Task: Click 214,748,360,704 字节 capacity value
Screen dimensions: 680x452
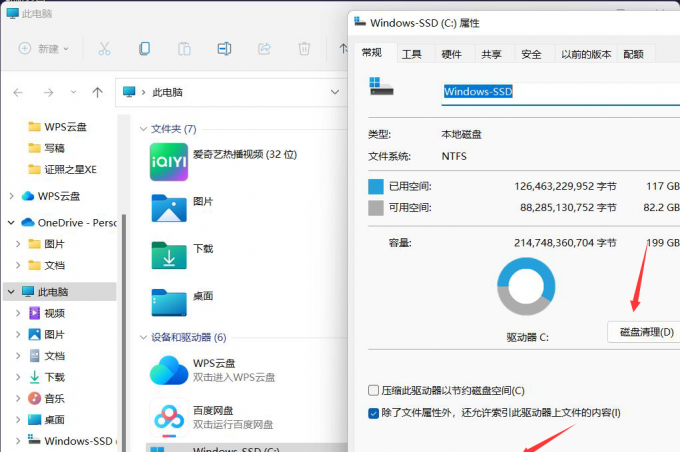Action: pos(566,243)
